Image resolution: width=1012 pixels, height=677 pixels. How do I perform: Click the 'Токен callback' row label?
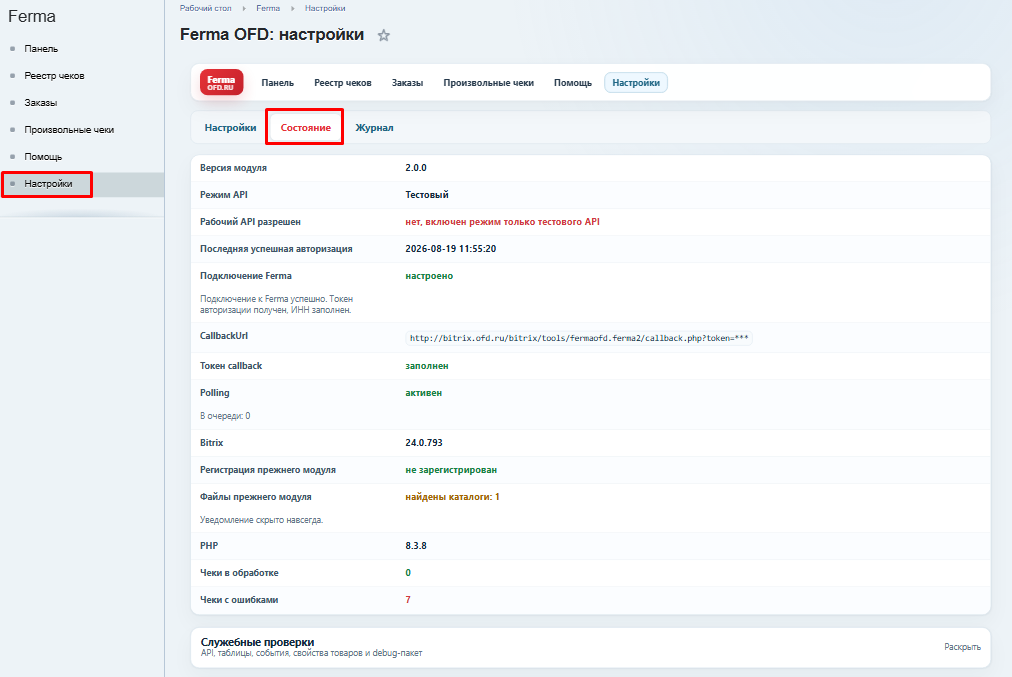click(x=231, y=366)
